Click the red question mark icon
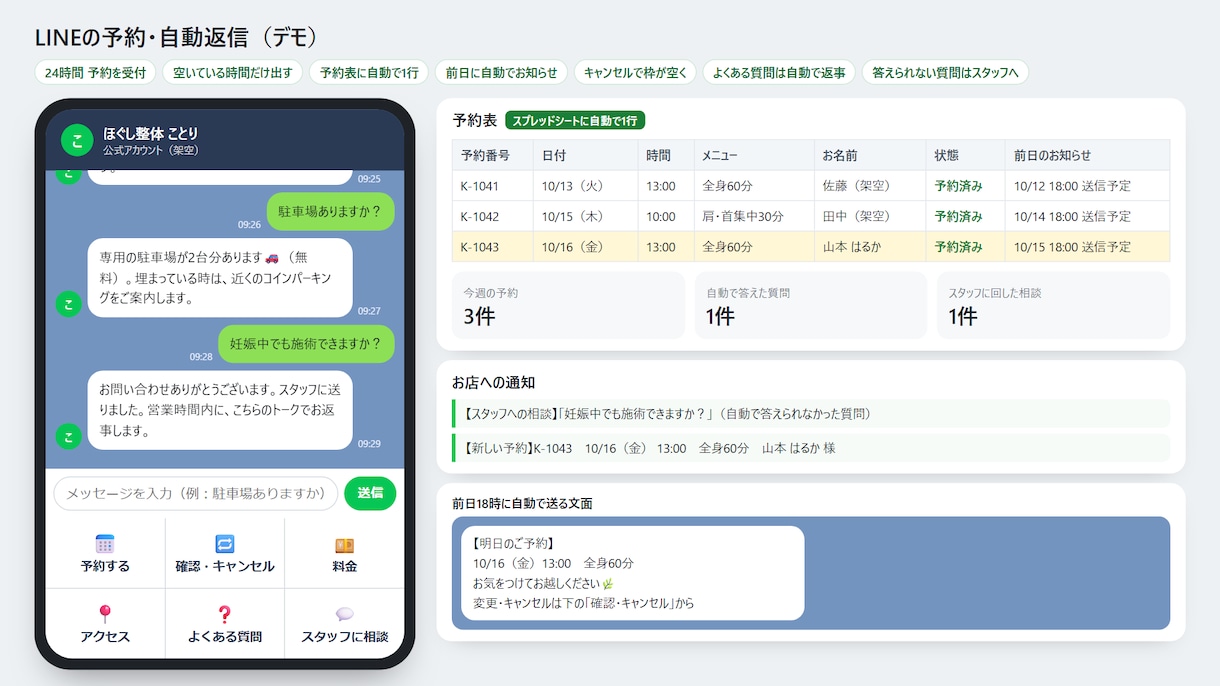The image size is (1220, 686). click(x=225, y=614)
